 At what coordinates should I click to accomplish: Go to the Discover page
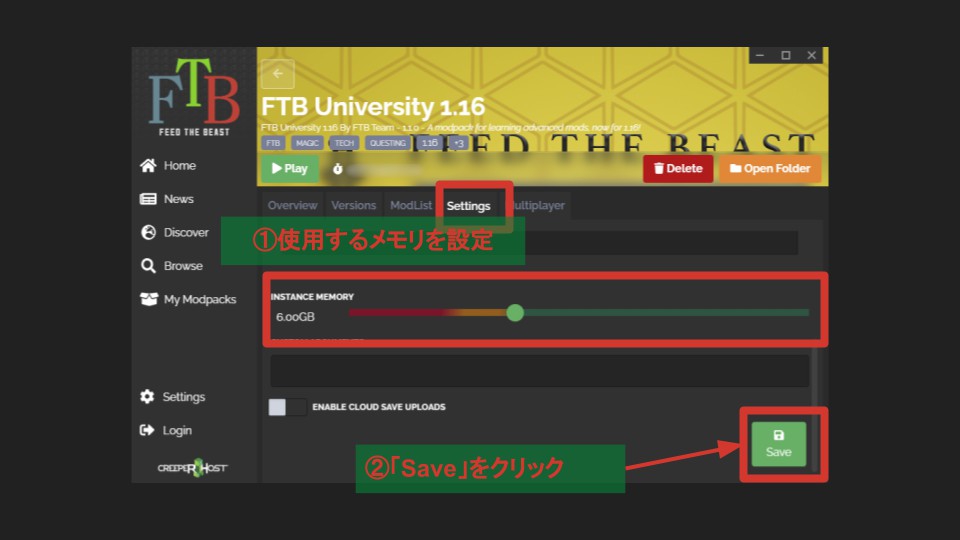click(x=174, y=233)
